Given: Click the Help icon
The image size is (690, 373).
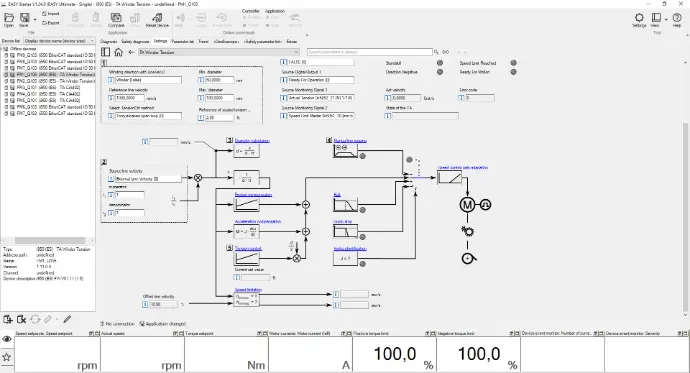Looking at the screenshot, I should click(x=677, y=18).
